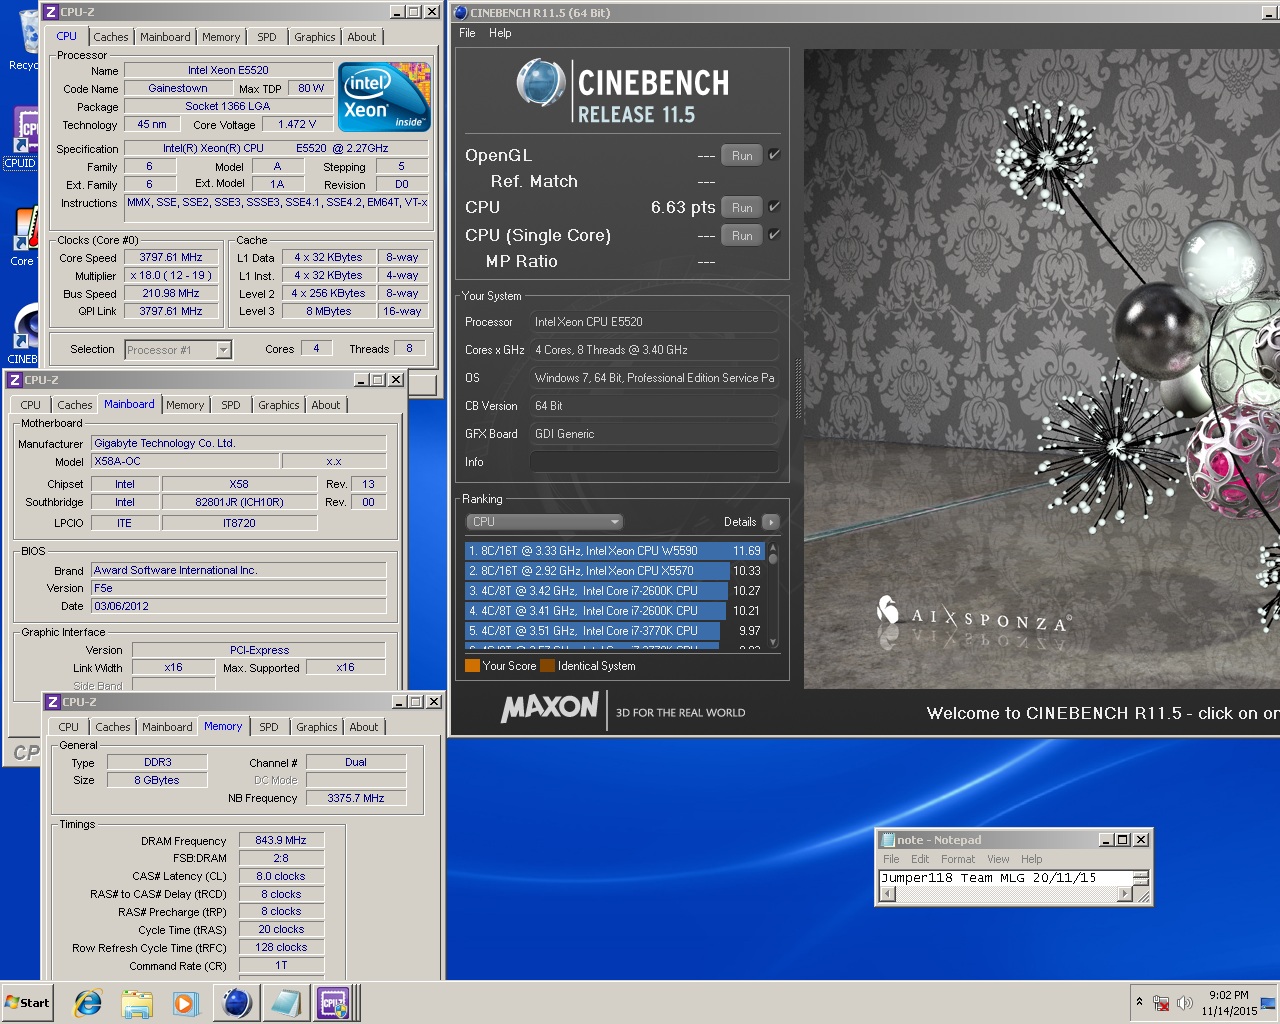Click motherboard model X58A-OC field
Image resolution: width=1280 pixels, height=1024 pixels.
[185, 462]
